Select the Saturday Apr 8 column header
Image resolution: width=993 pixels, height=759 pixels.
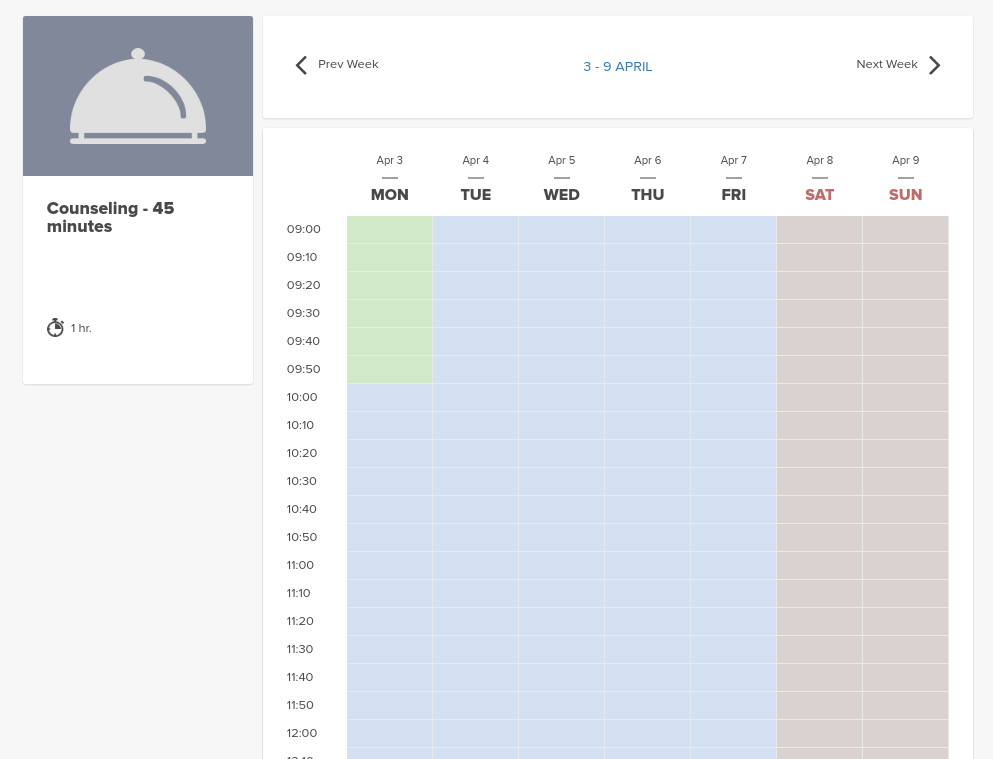pos(819,181)
